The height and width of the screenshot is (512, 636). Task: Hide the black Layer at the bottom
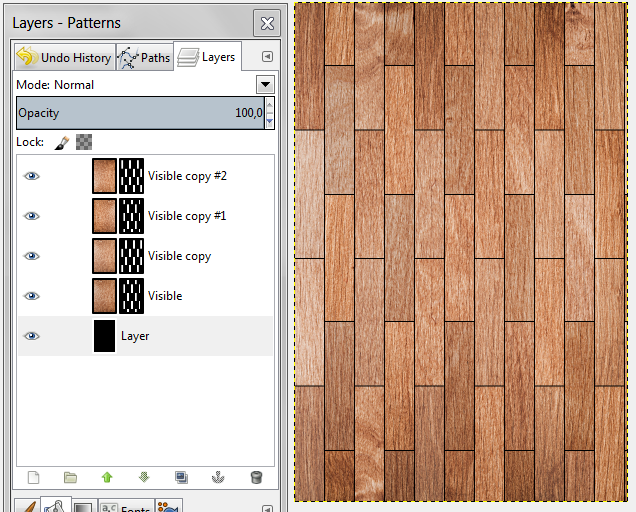32,336
